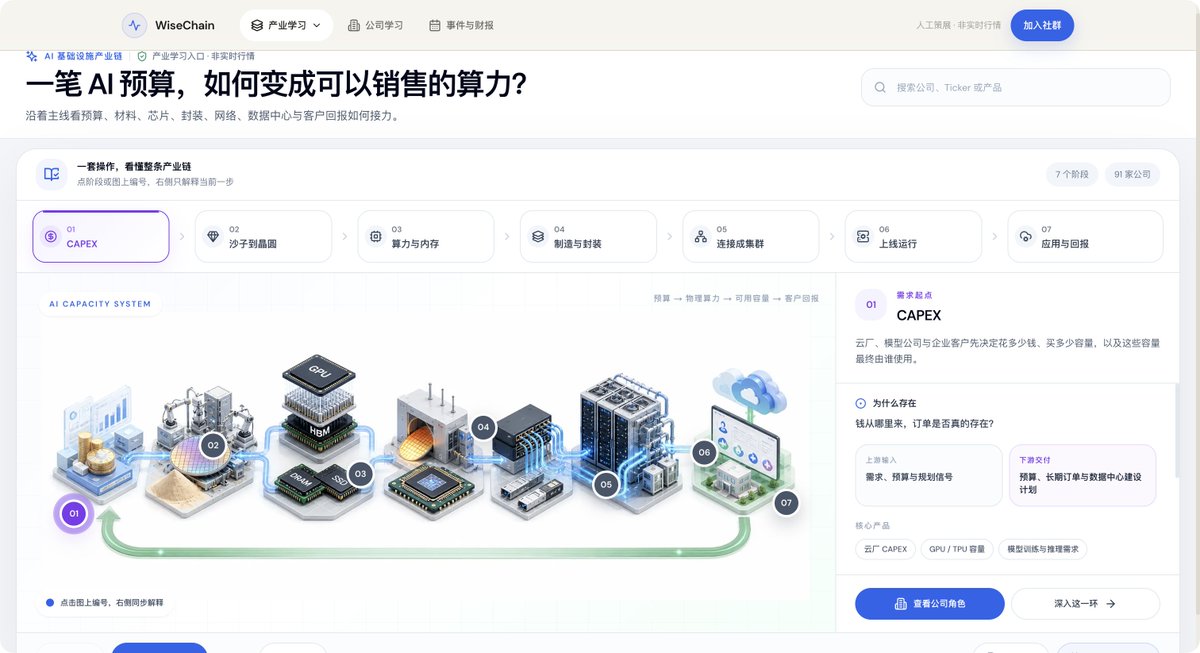Click the 03 marker on the diagram
The width and height of the screenshot is (1200, 653).
point(360,473)
